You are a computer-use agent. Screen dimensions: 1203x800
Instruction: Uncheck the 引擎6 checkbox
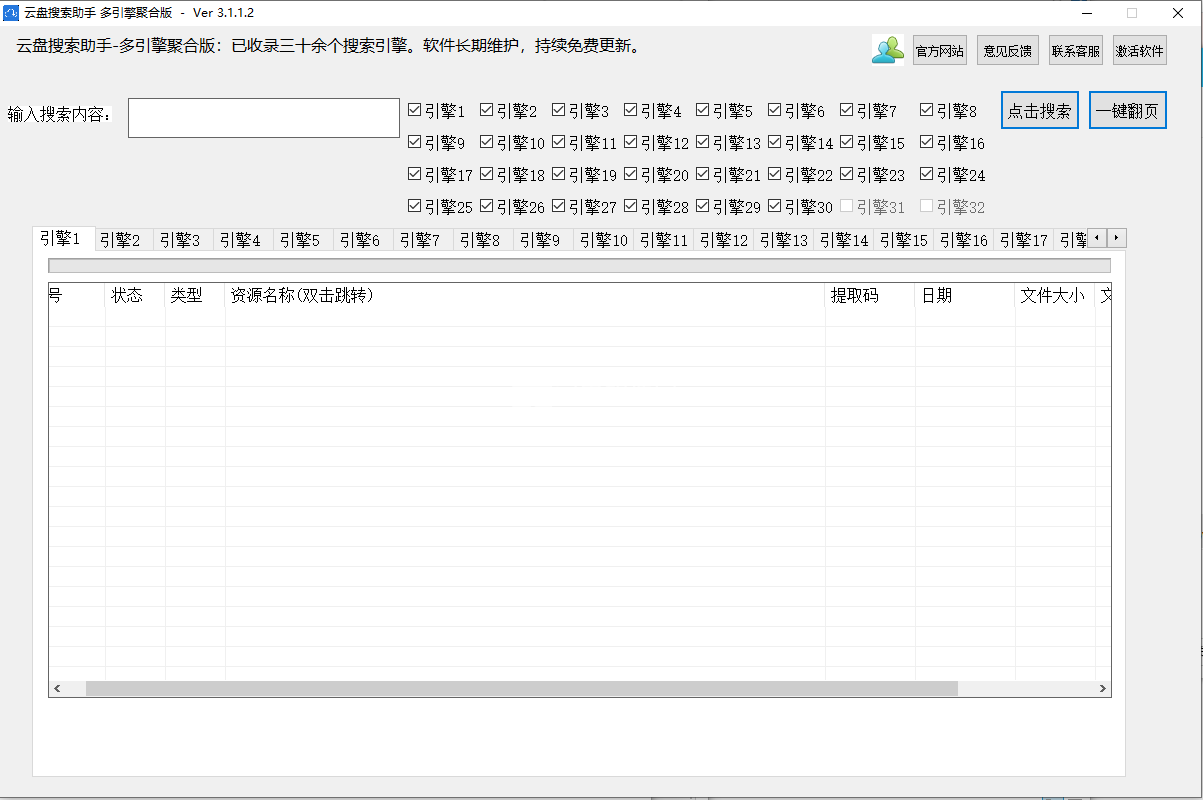tap(775, 110)
